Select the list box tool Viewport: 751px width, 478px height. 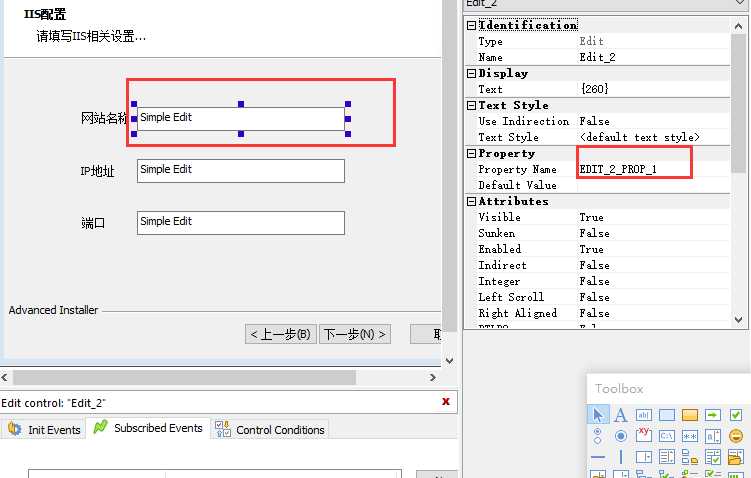point(667,457)
